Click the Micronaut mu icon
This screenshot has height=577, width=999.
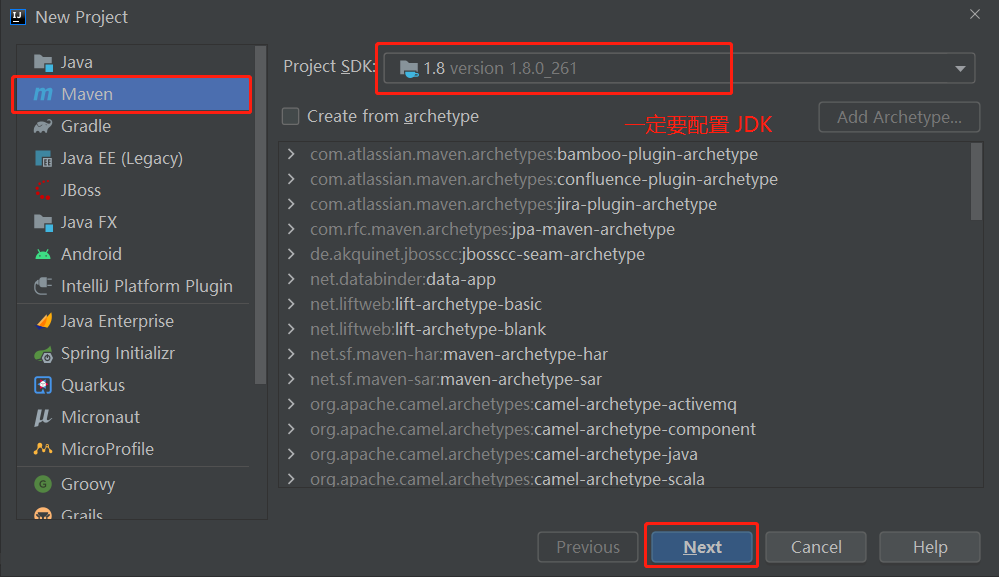43,417
